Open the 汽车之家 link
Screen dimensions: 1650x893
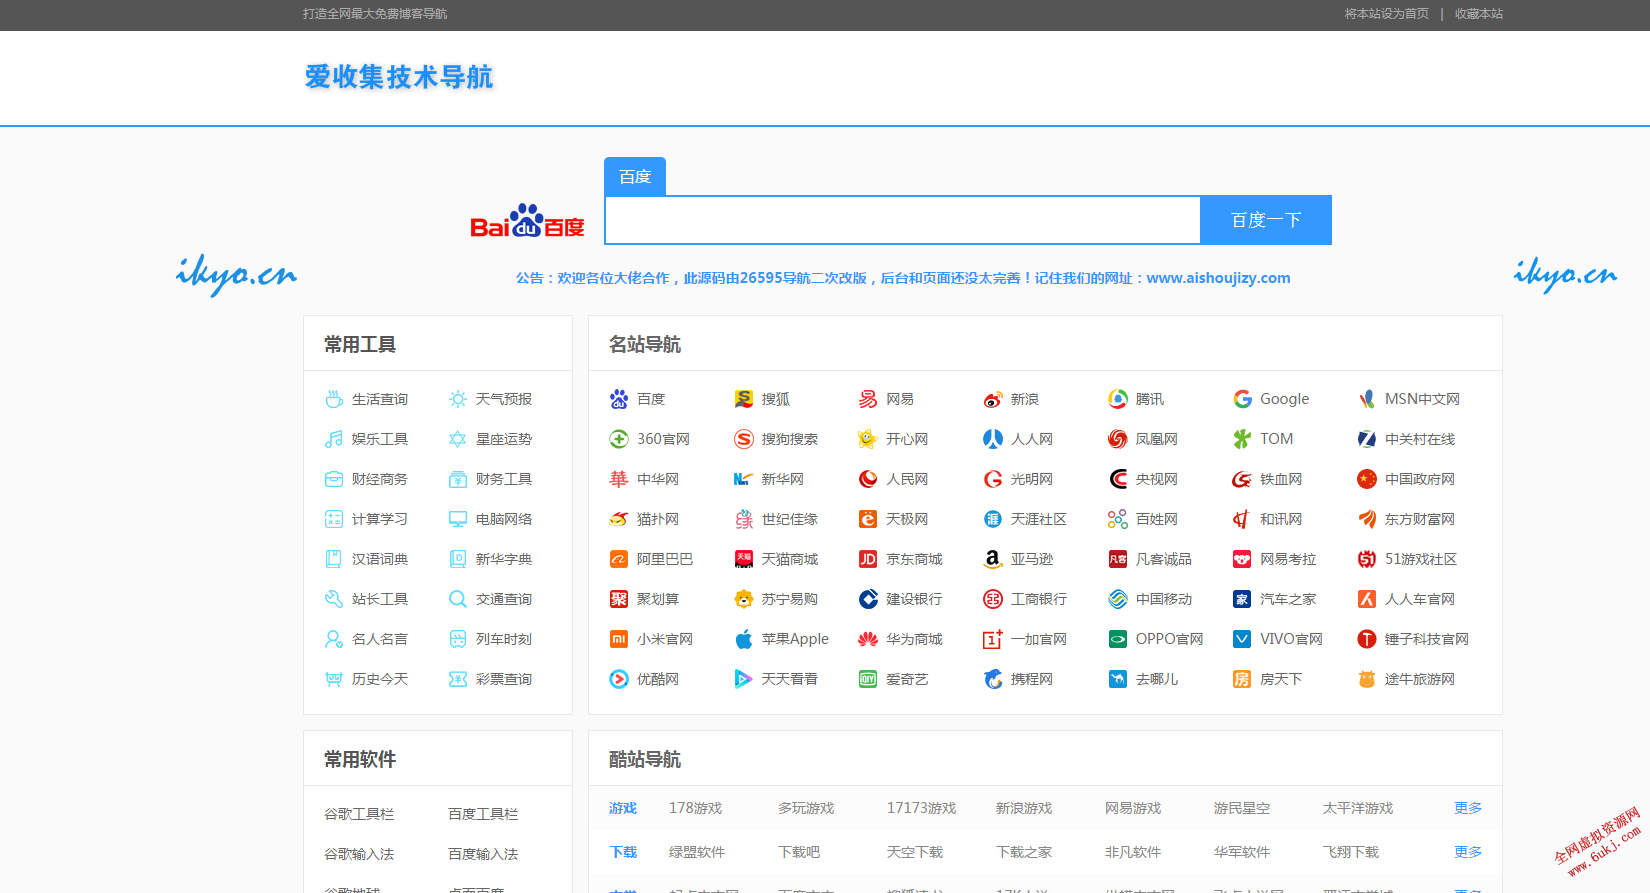[1288, 599]
